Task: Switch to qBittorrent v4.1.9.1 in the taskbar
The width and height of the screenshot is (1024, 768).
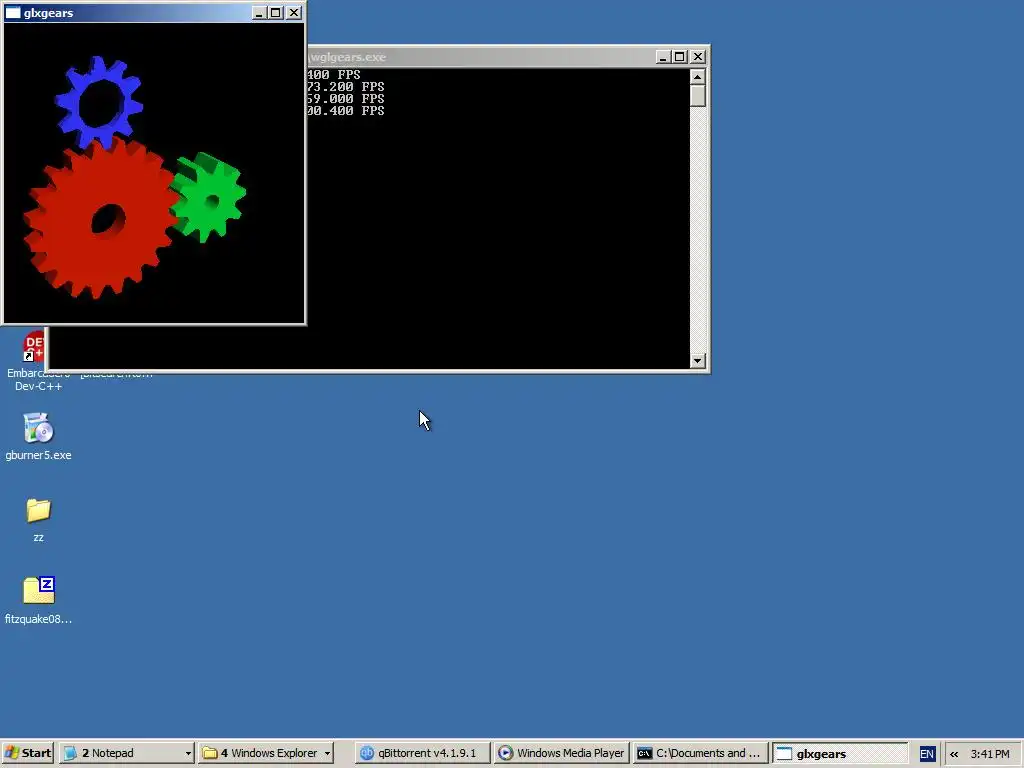Action: tap(421, 753)
